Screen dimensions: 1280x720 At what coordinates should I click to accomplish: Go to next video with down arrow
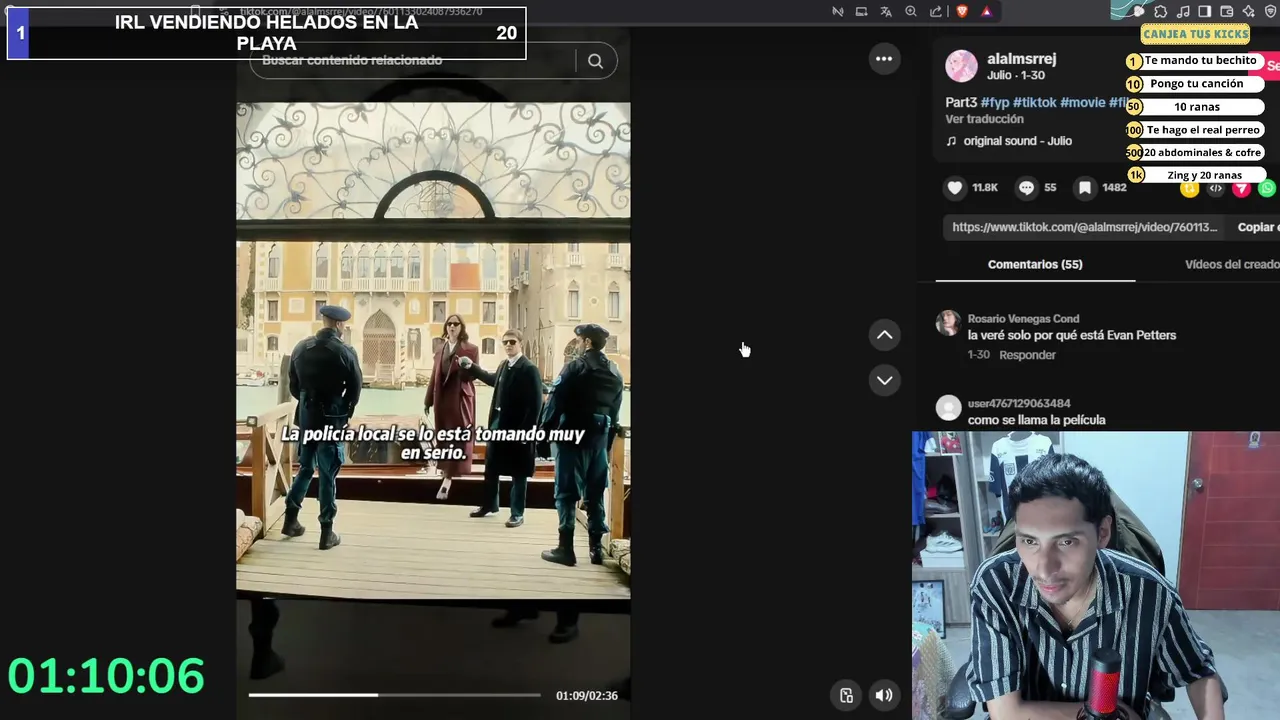(885, 380)
